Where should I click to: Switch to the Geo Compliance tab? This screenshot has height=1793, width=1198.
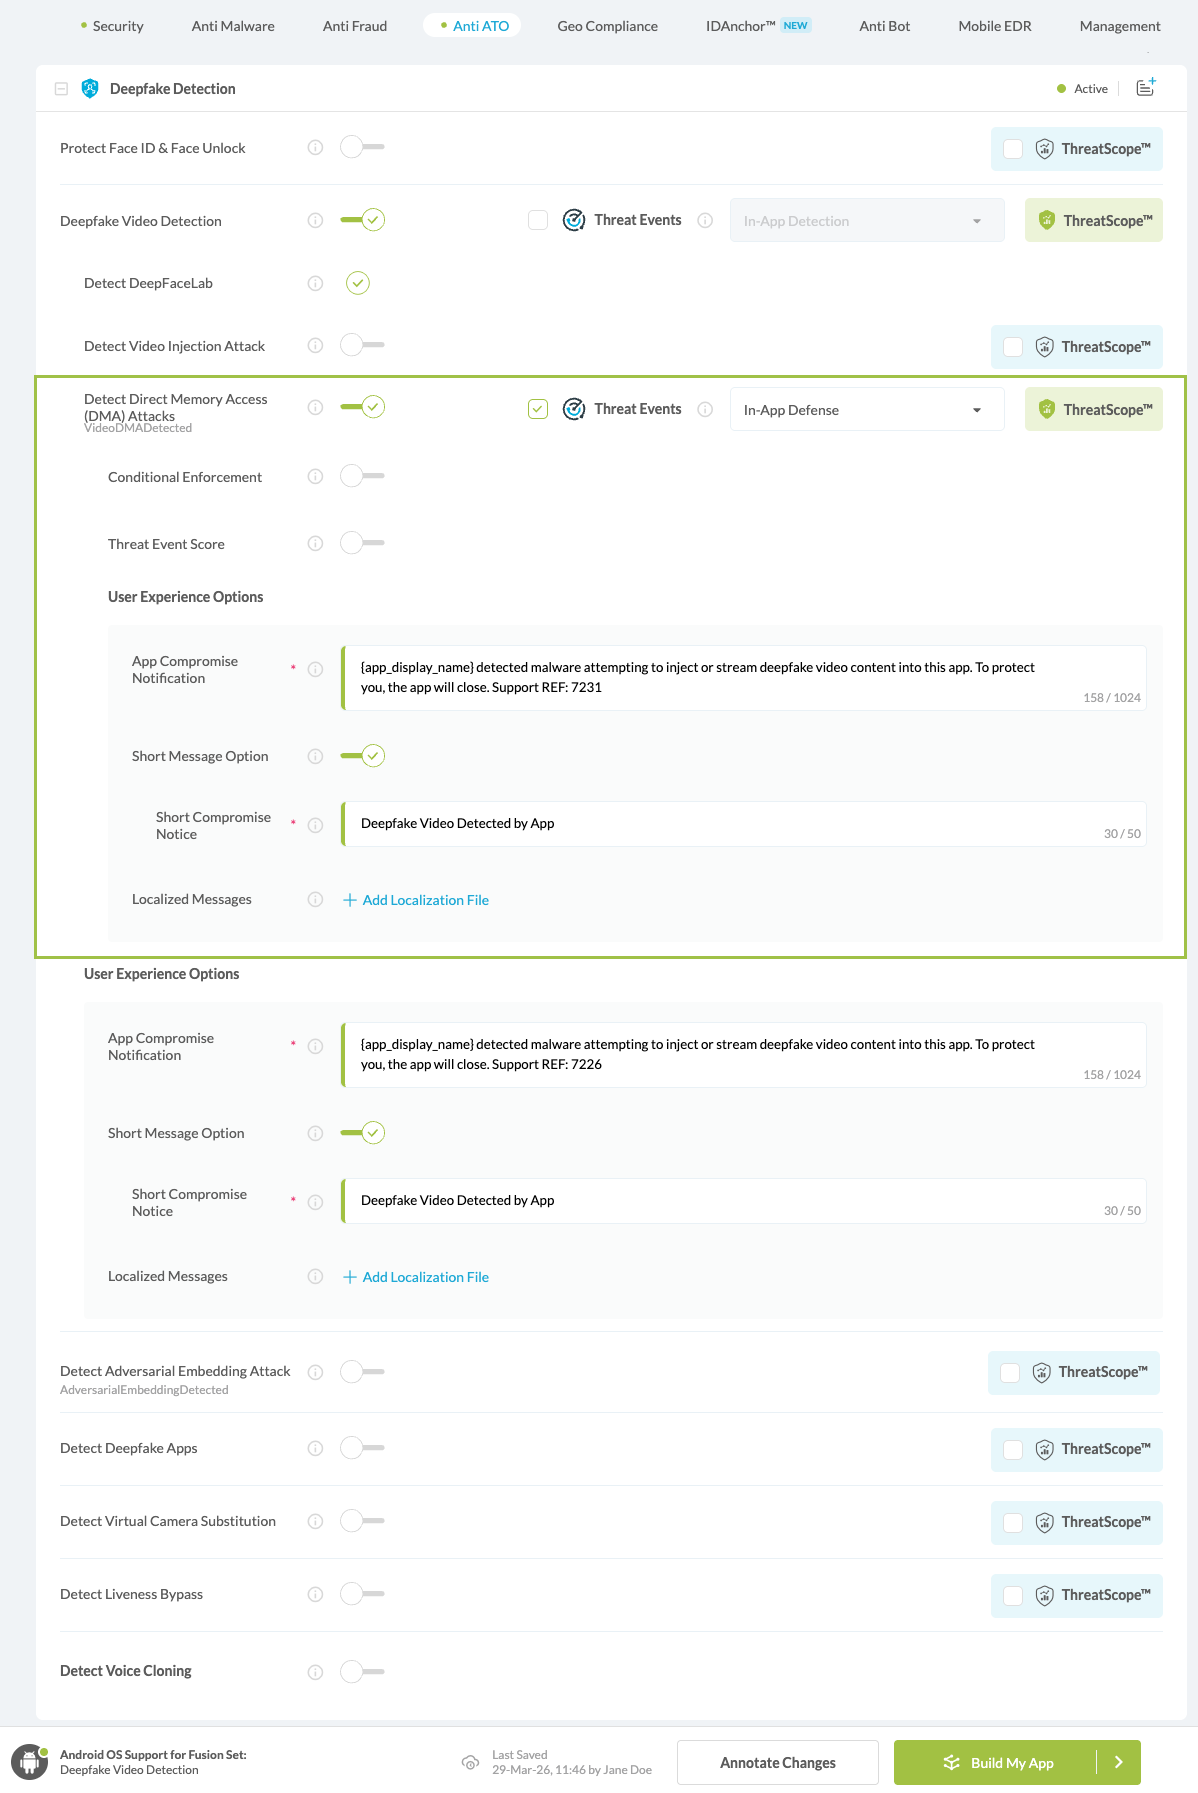[608, 26]
